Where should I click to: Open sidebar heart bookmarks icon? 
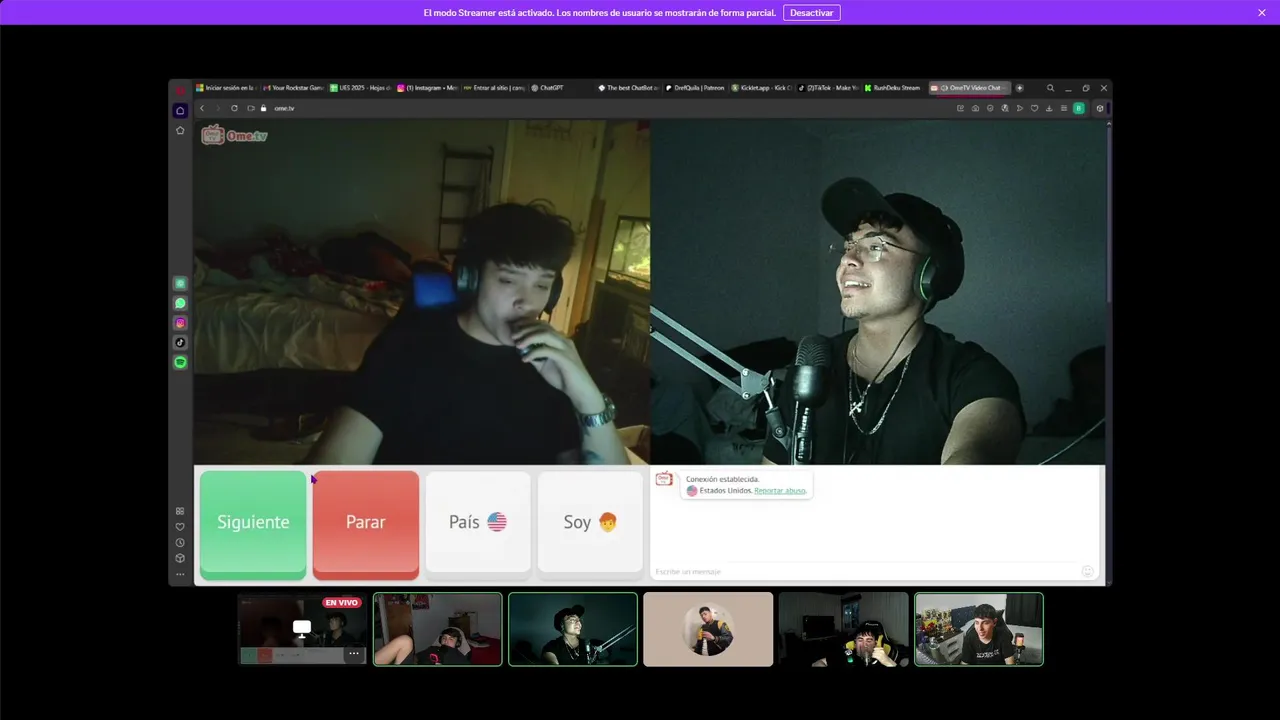click(180, 527)
